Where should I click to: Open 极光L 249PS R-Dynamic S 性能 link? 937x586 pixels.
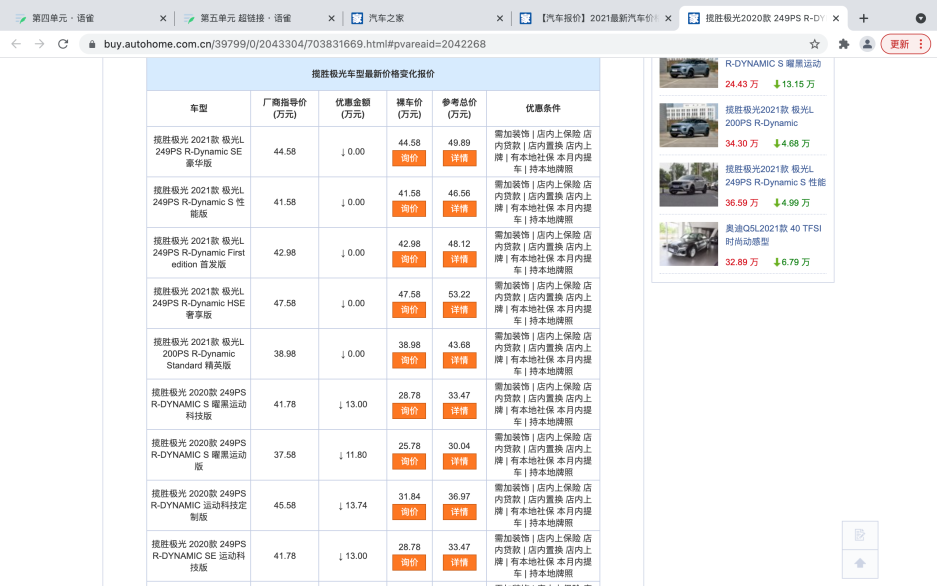pos(775,176)
